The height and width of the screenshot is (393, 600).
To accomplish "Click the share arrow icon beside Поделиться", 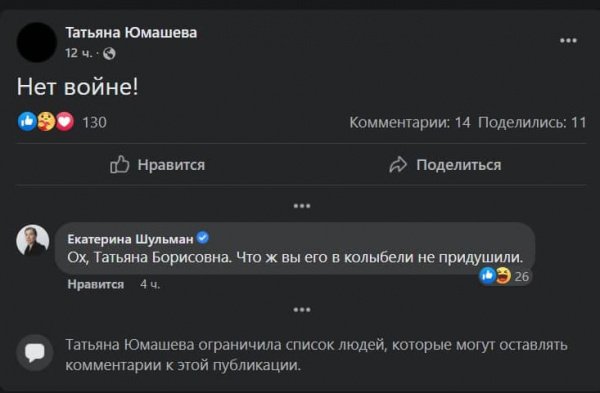I will click(x=398, y=165).
